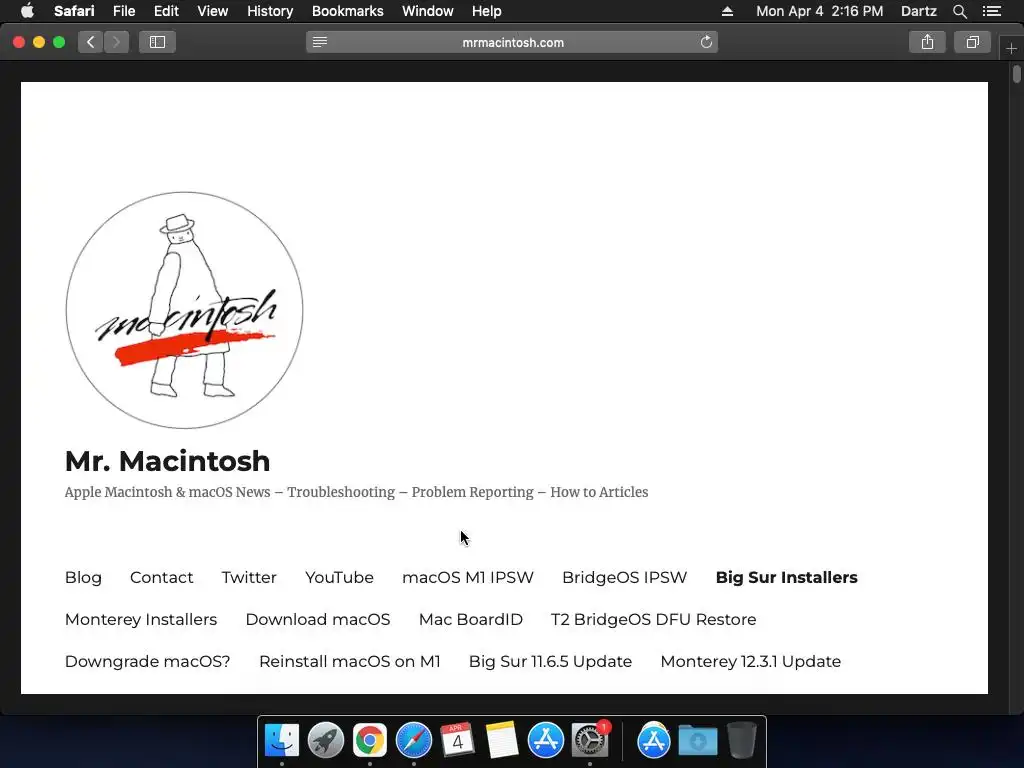Viewport: 1024px width, 768px height.
Task: Open the Help menu
Action: 487,11
